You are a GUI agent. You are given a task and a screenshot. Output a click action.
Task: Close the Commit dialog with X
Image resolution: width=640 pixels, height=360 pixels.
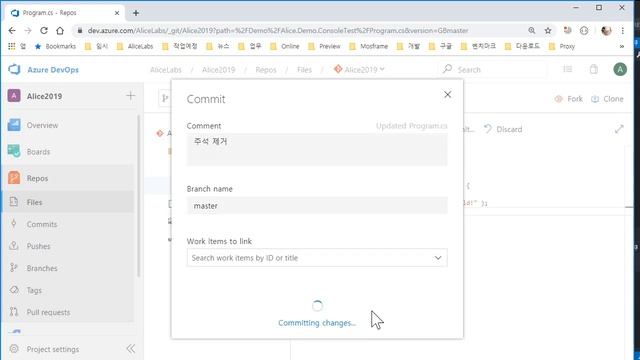(447, 95)
